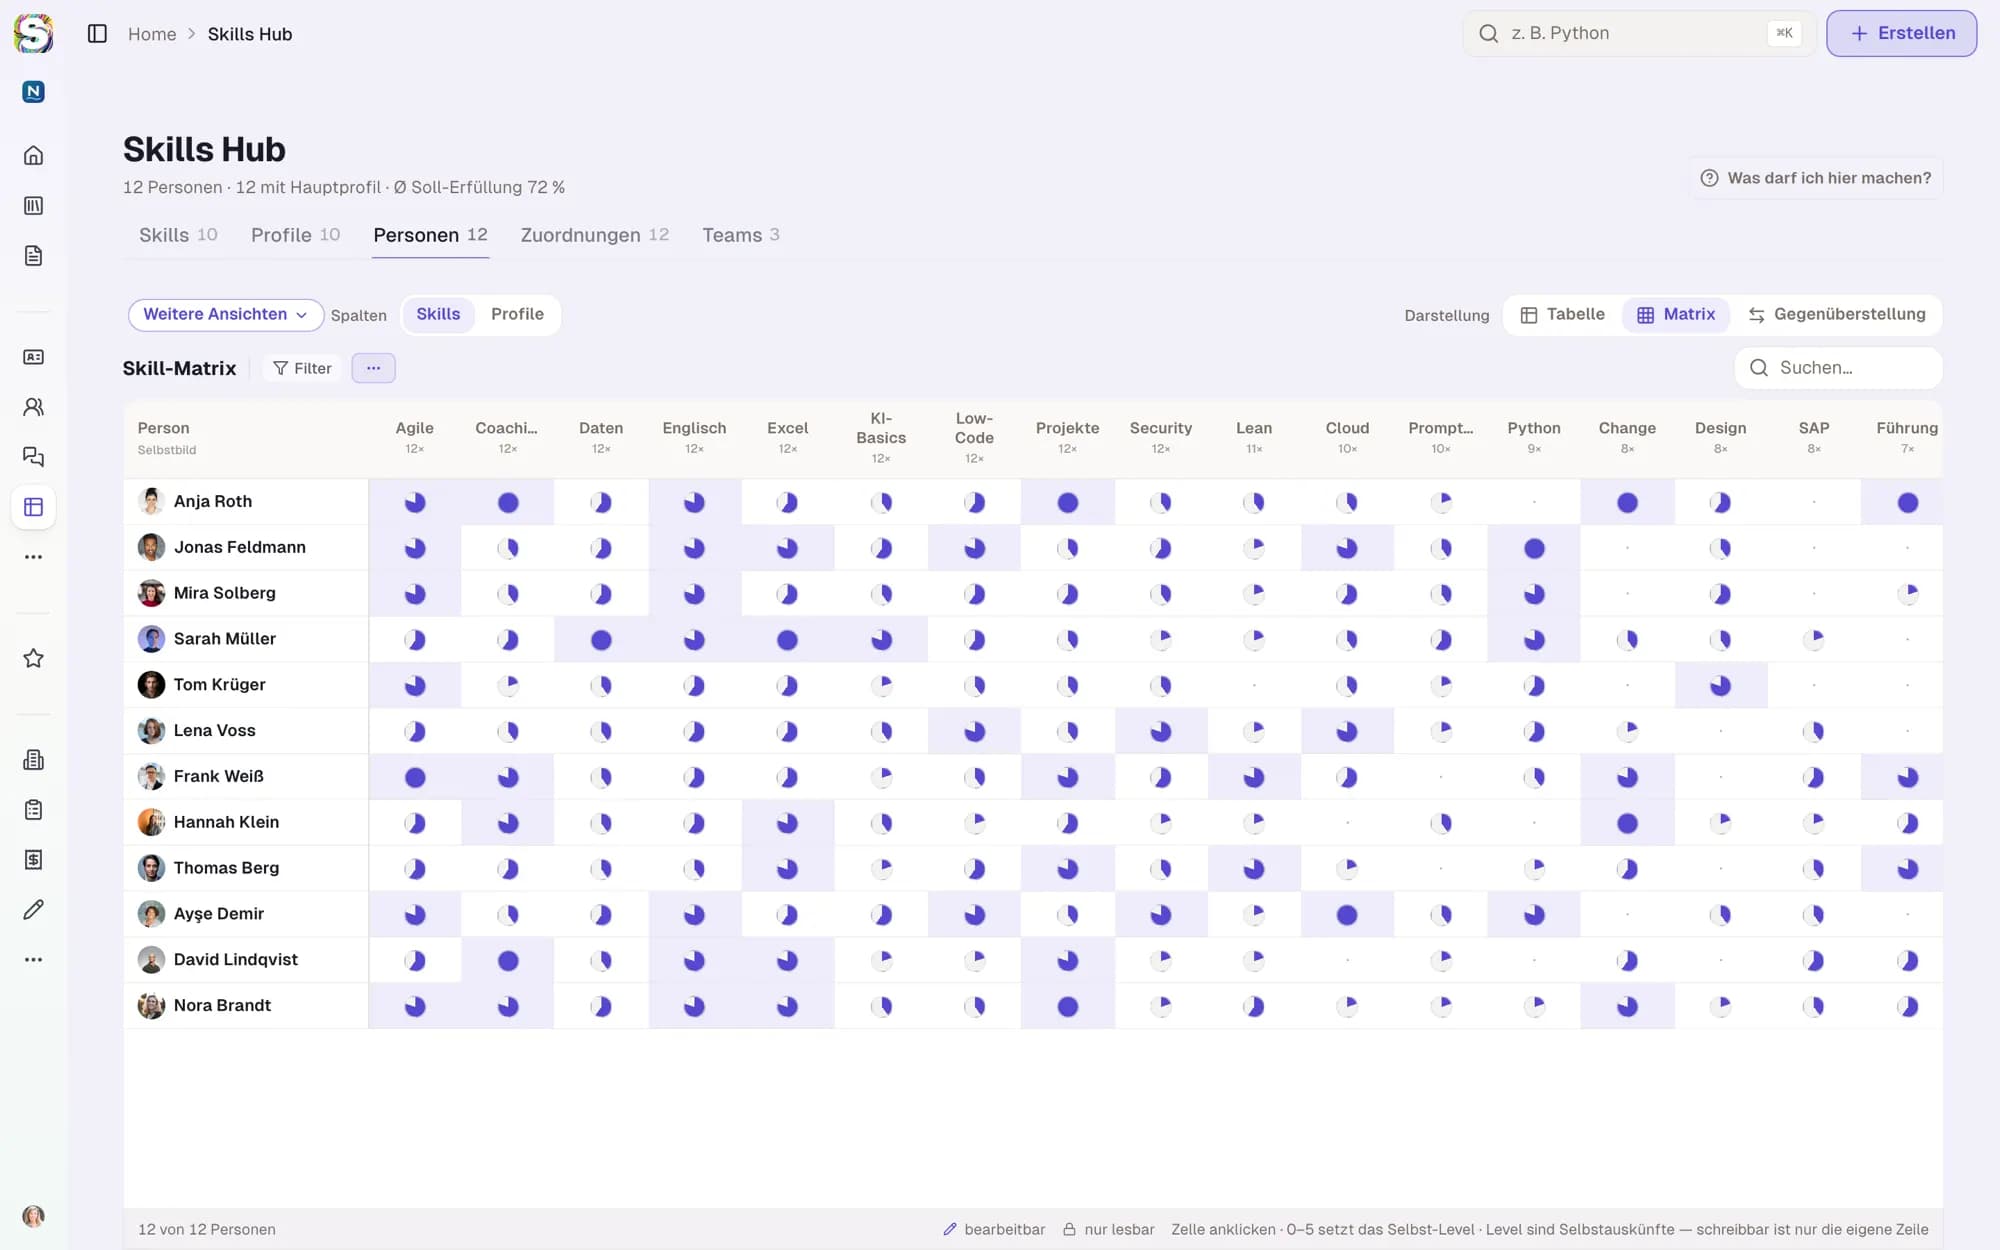Open the Teams tab
The image size is (2000, 1250).
click(x=740, y=235)
